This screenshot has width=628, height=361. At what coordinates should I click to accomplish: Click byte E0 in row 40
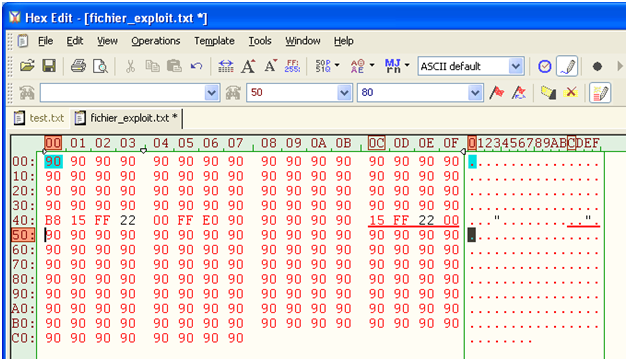tap(211, 220)
